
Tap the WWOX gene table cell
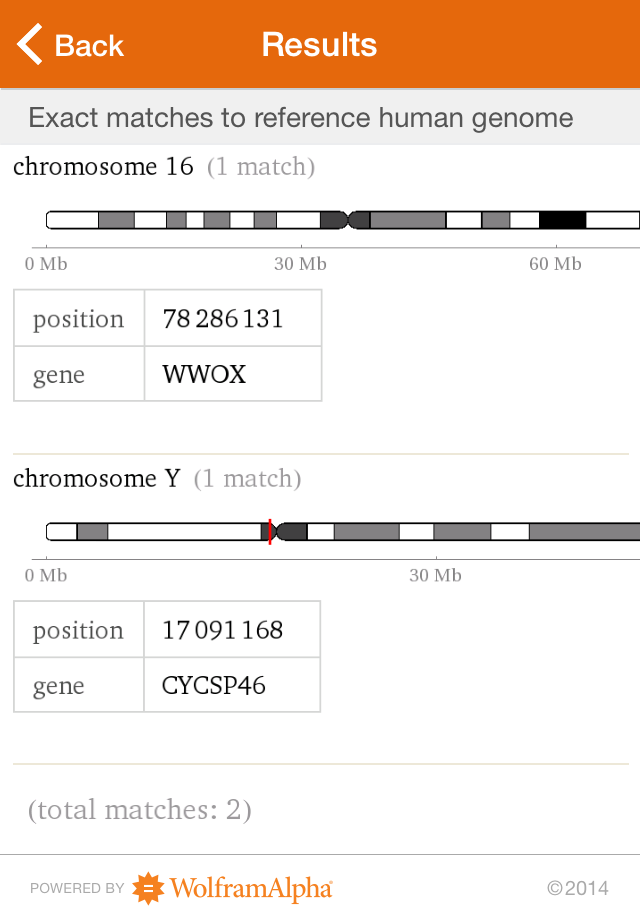[232, 374]
